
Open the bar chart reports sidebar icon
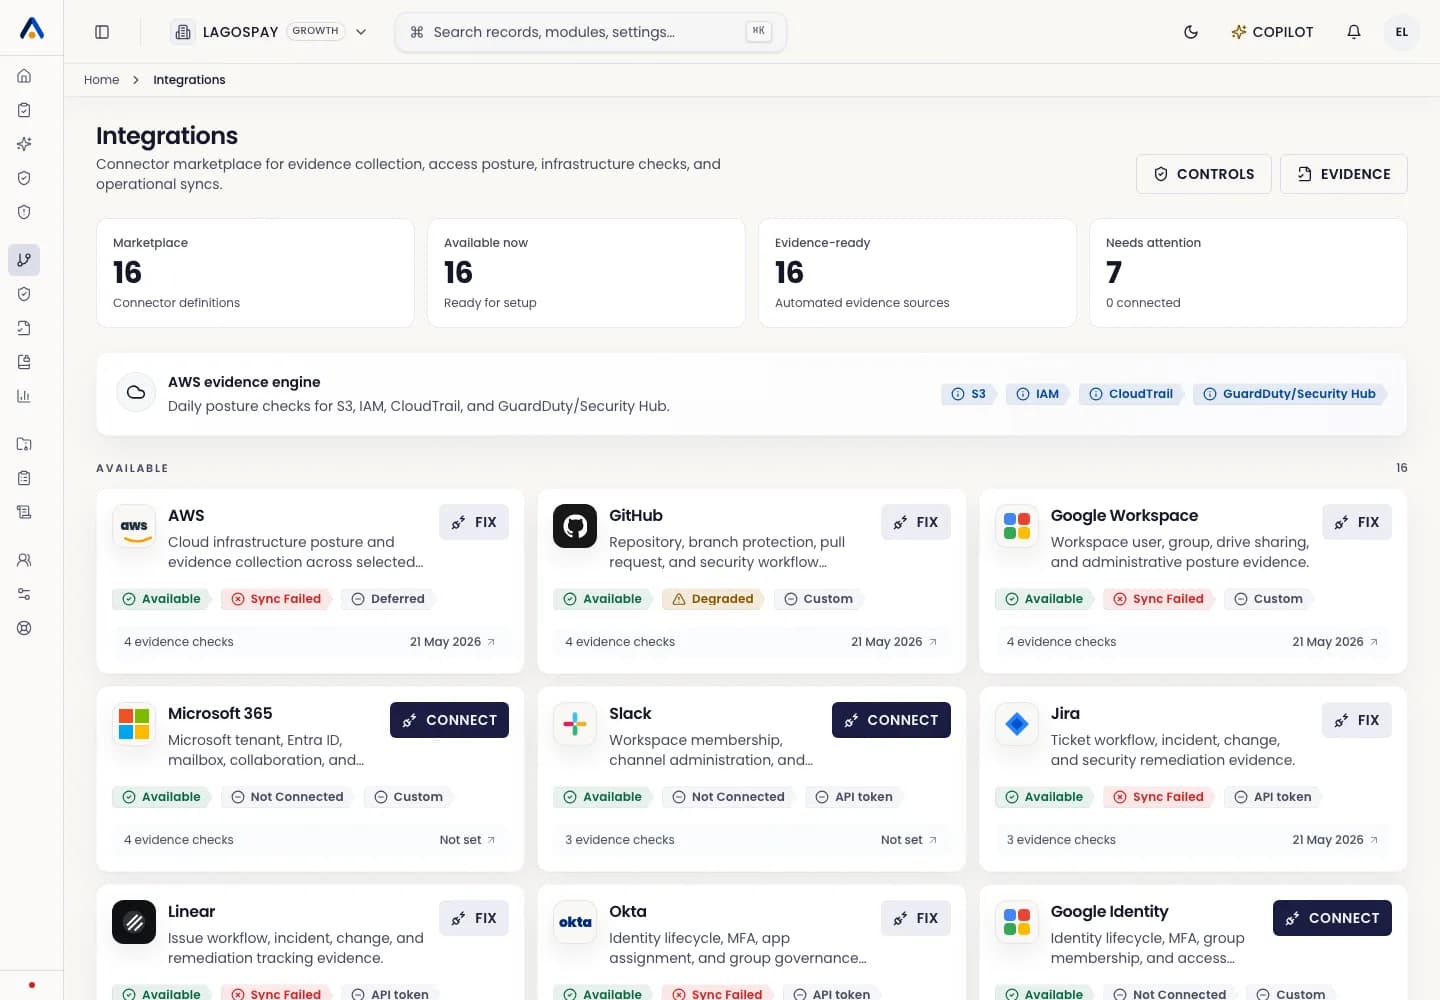24,396
